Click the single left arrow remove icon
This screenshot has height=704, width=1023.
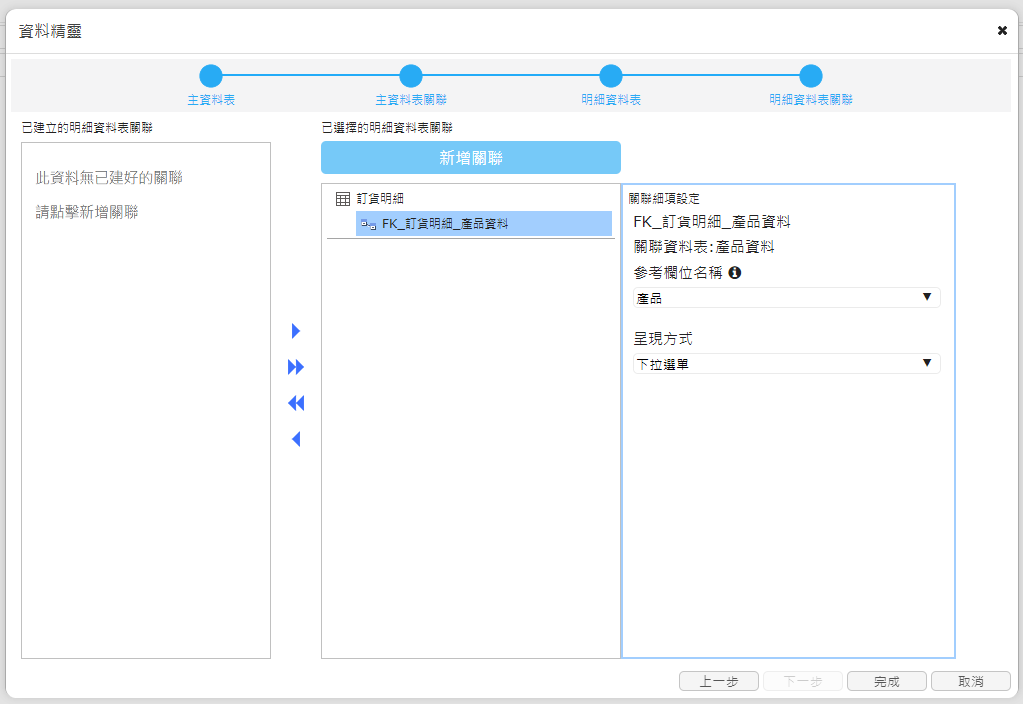point(296,439)
